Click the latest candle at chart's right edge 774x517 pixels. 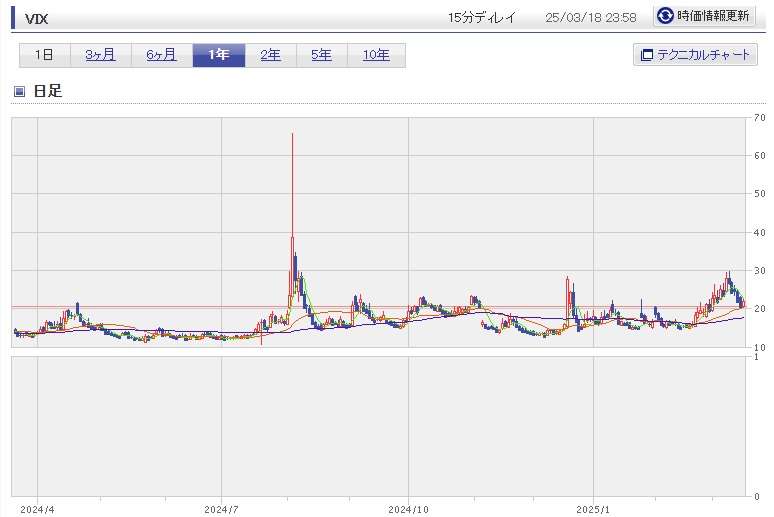(743, 304)
